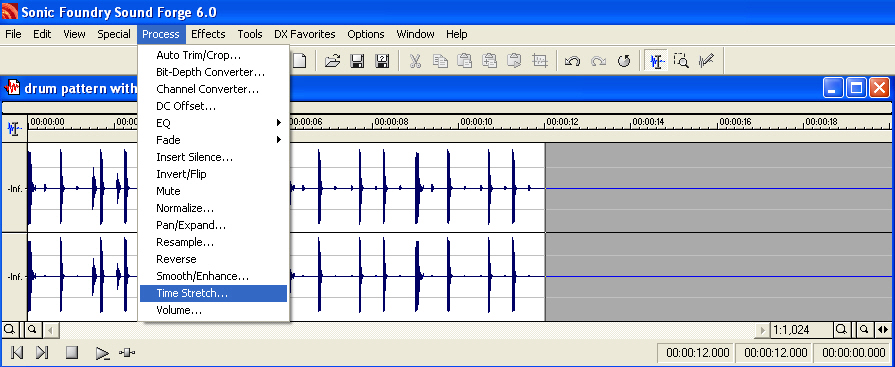Select Pan/Expand menu item
895x367 pixels.
pyautogui.click(x=213, y=225)
